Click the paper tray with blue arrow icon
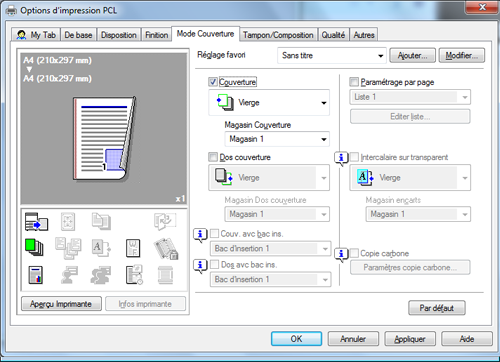 tap(36, 222)
